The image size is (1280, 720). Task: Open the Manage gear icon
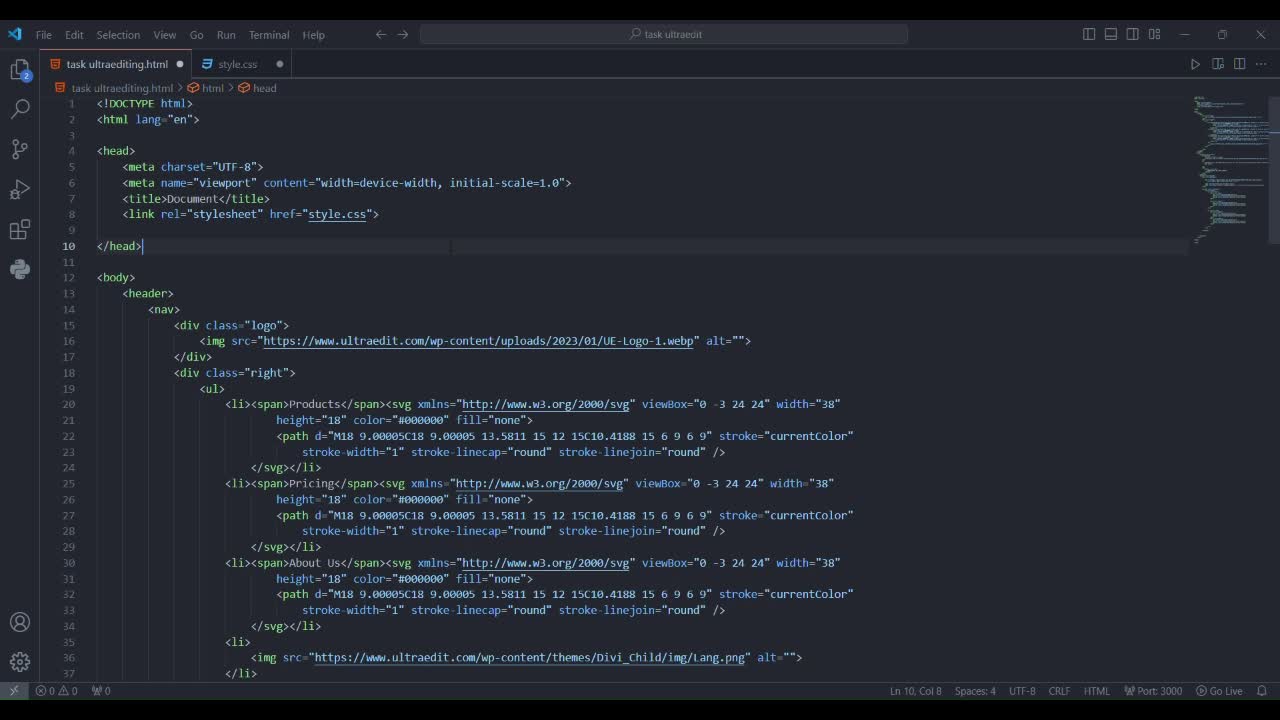(x=19, y=662)
